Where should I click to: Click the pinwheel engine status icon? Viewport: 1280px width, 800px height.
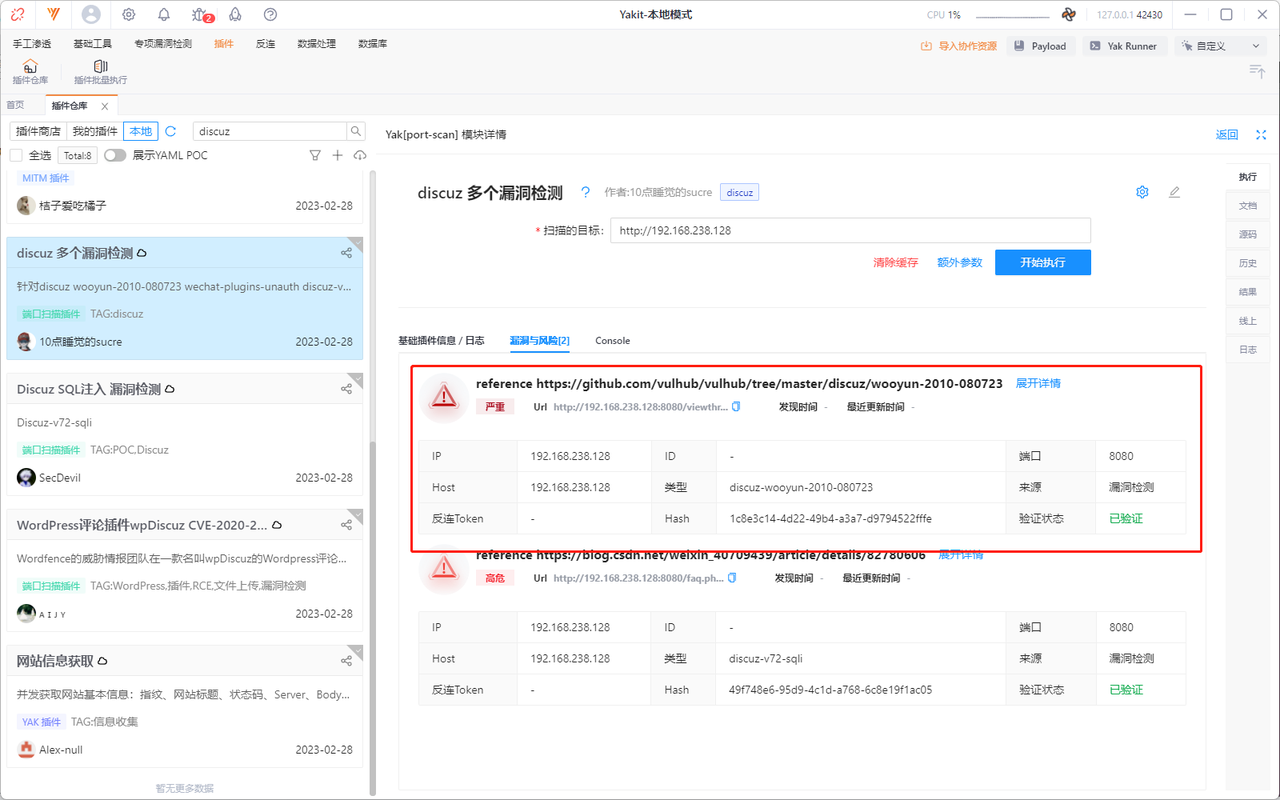point(1068,14)
